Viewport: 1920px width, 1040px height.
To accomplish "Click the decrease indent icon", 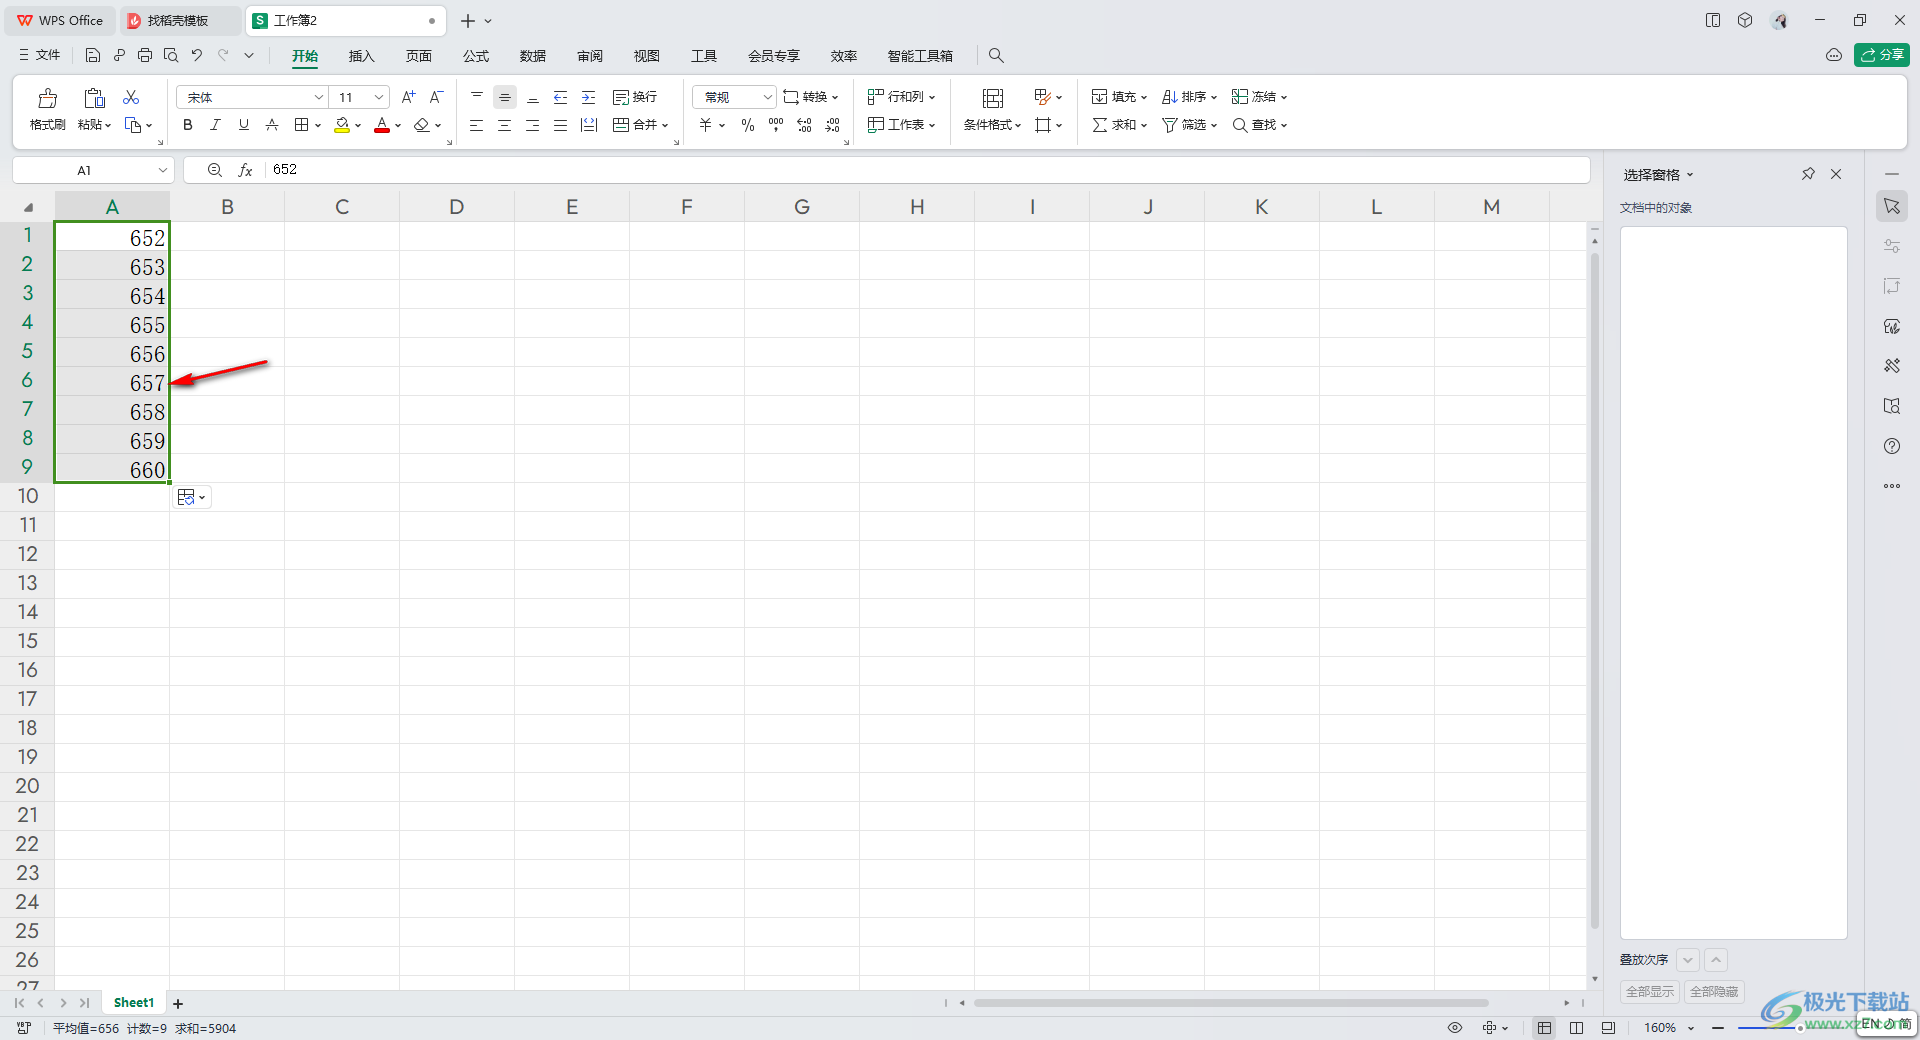I will (561, 97).
